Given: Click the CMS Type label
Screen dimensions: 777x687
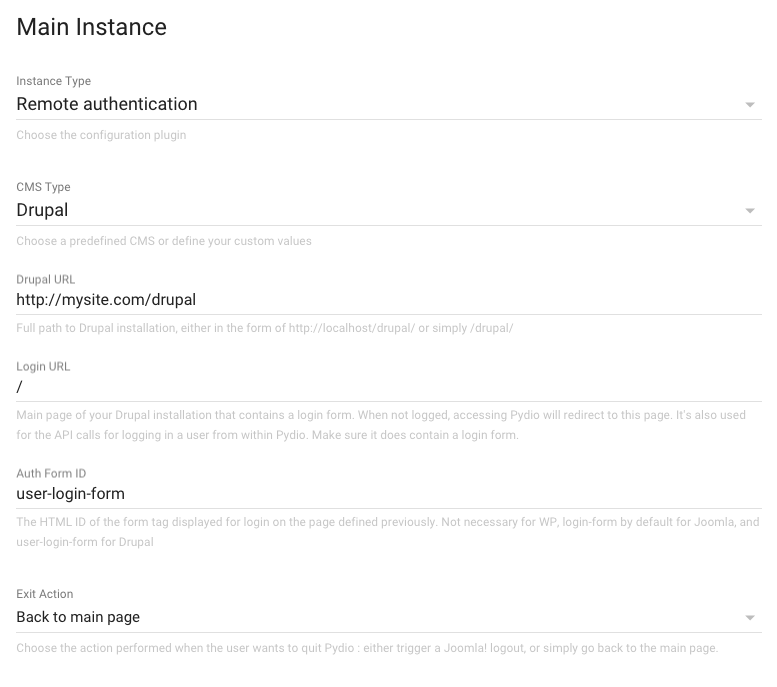Looking at the screenshot, I should (x=43, y=187).
